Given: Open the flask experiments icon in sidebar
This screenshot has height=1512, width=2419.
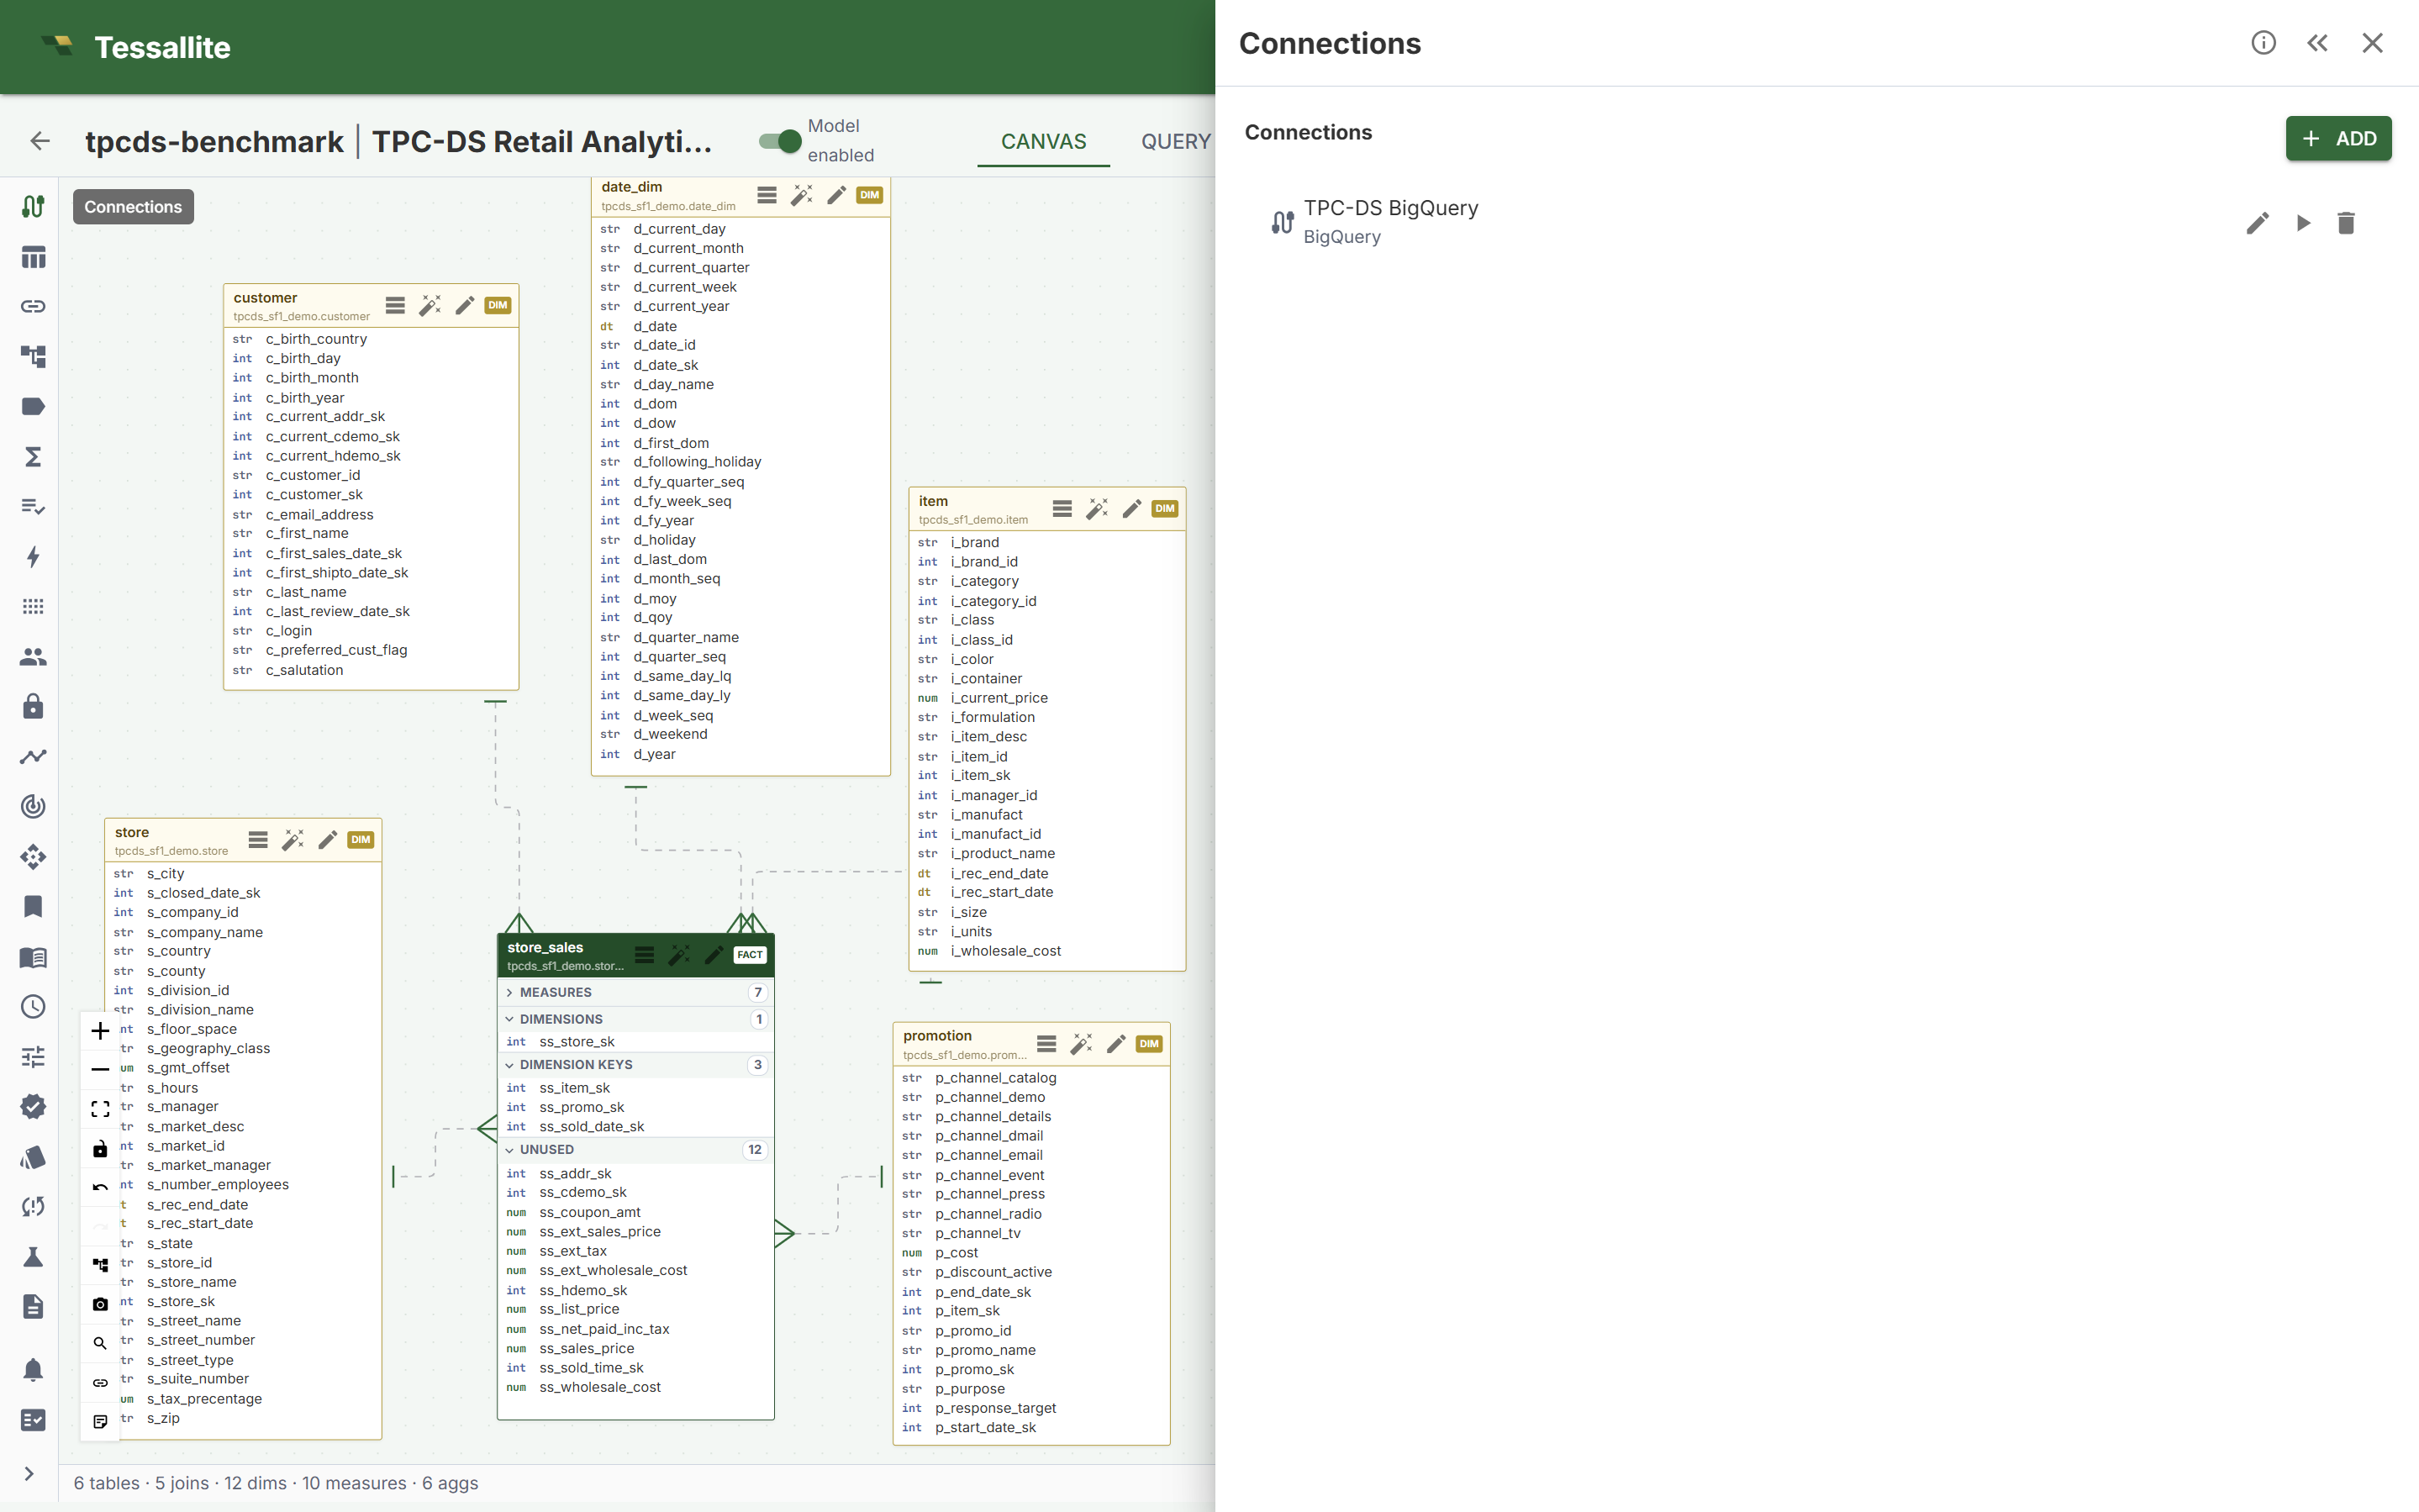Looking at the screenshot, I should click(33, 1256).
